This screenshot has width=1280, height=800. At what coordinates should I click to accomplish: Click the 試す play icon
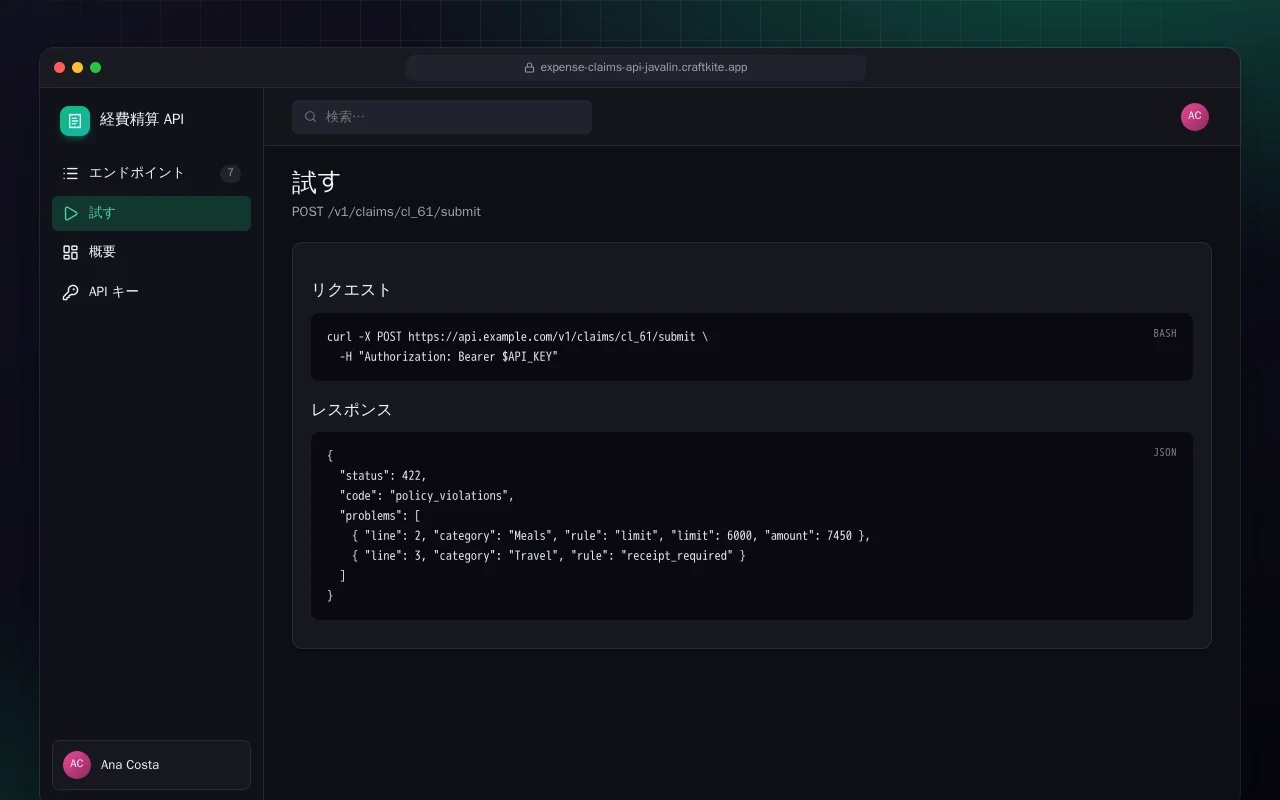tap(70, 213)
